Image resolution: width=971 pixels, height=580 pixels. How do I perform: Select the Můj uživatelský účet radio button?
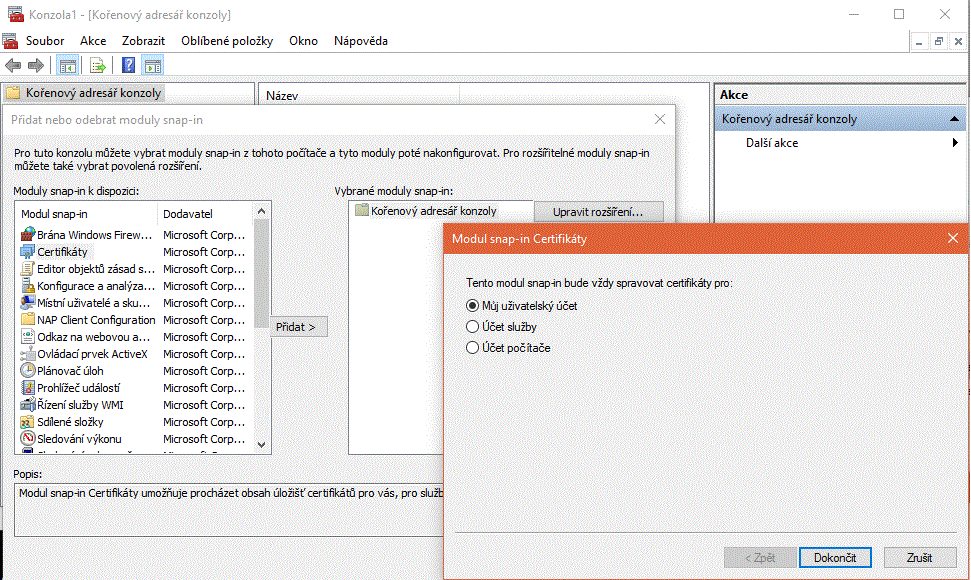tap(473, 306)
